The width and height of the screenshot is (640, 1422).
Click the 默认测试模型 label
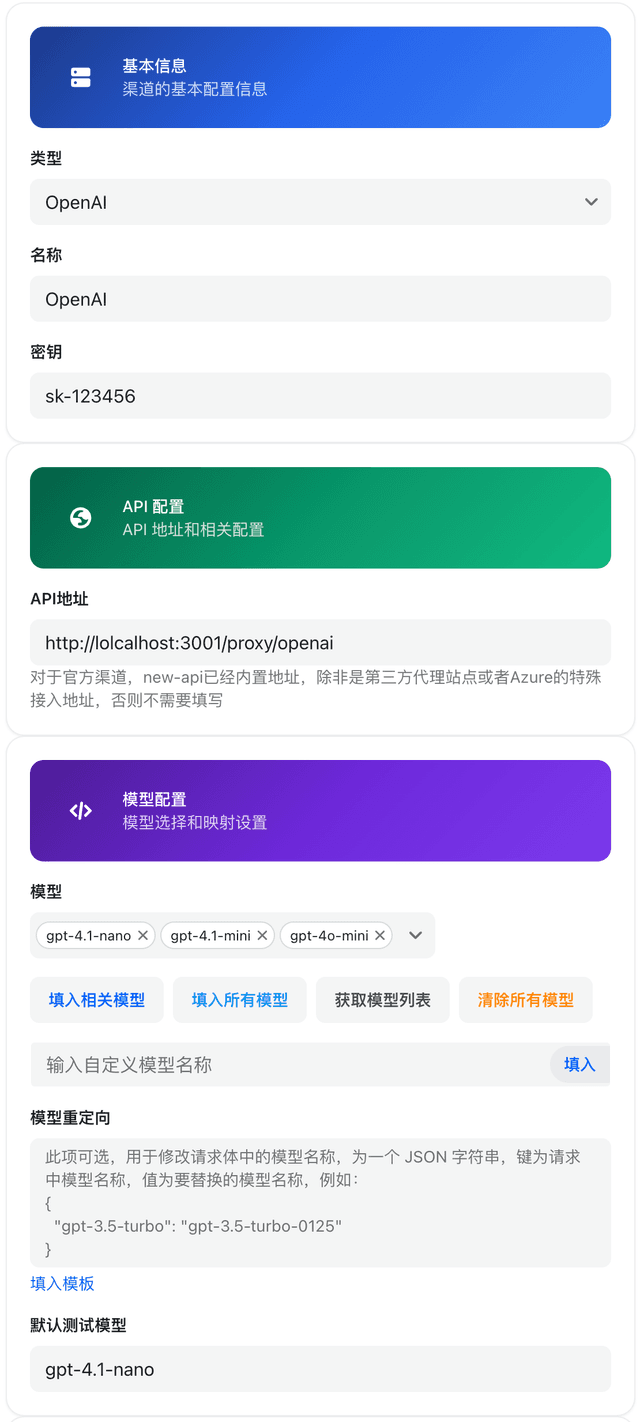(x=78, y=1325)
